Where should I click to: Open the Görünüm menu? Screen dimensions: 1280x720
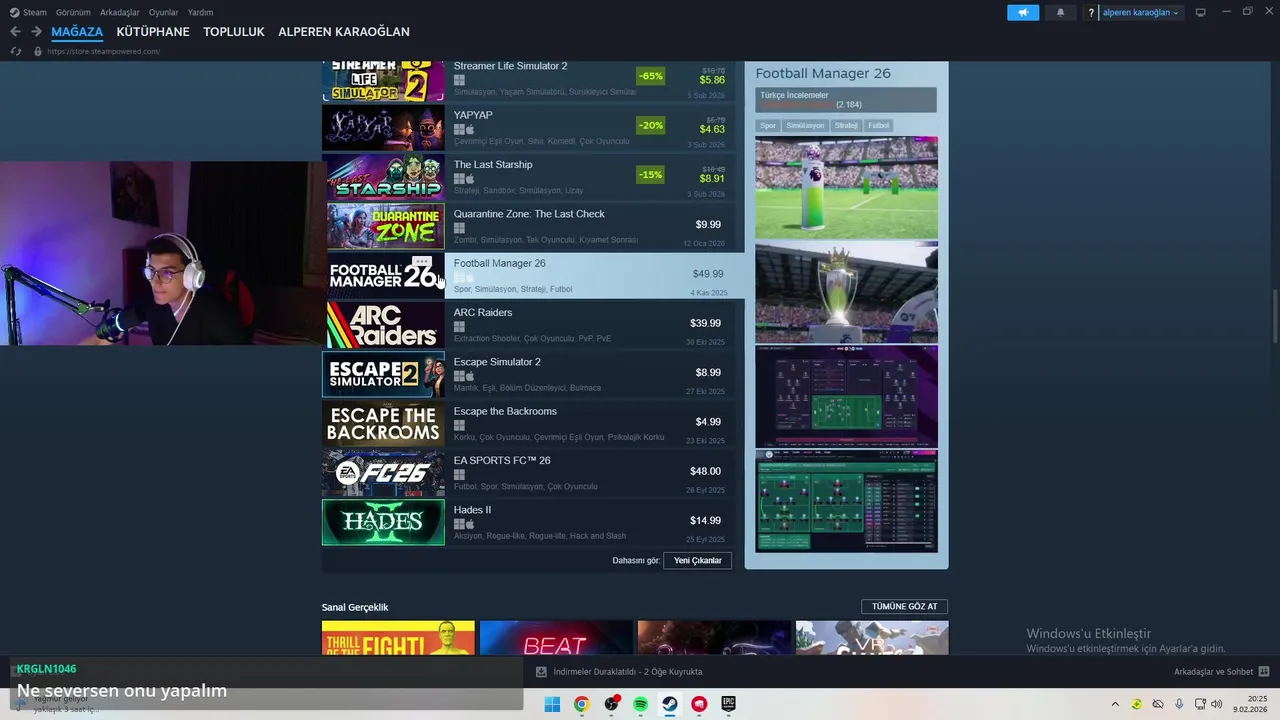point(73,12)
